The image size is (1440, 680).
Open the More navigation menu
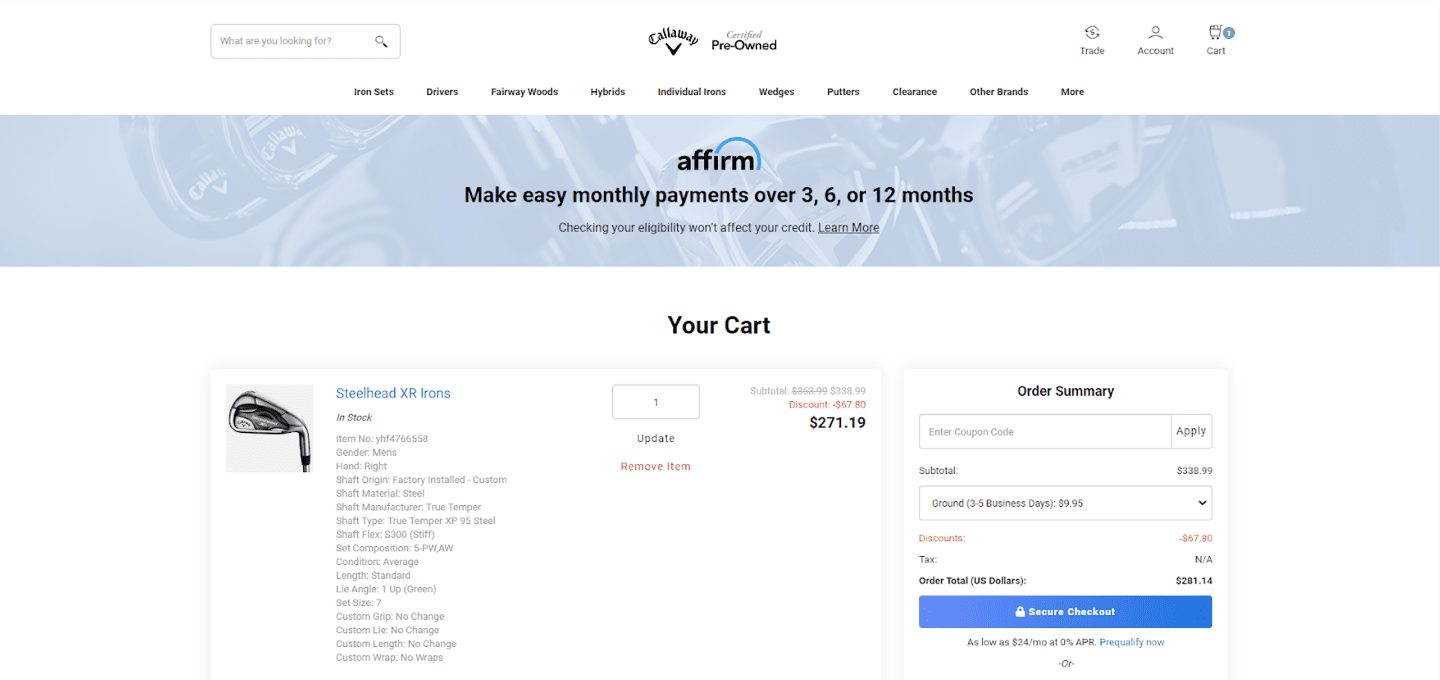tap(1072, 92)
